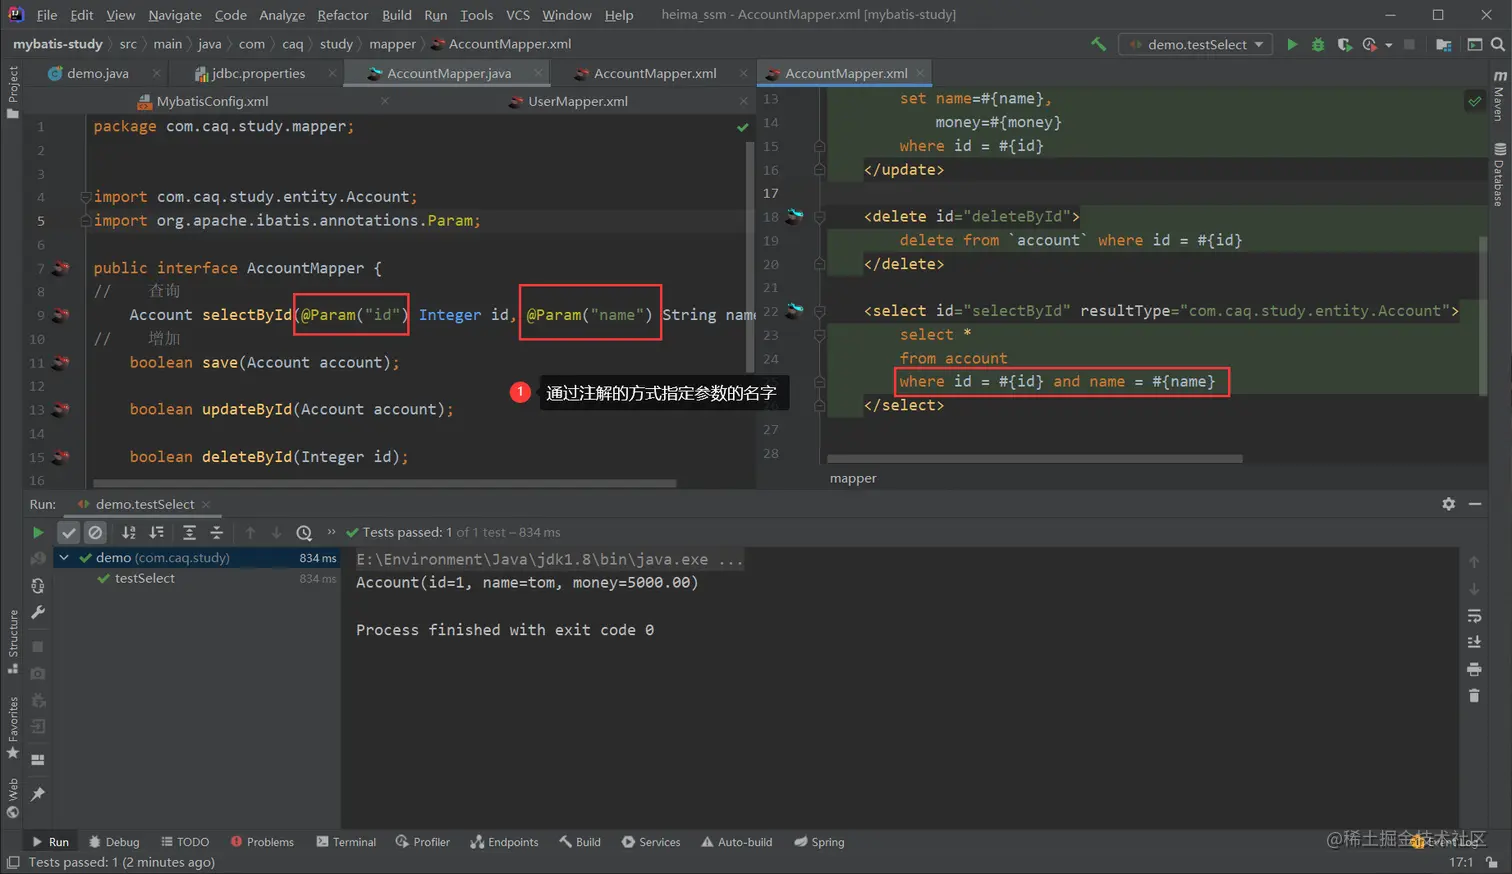
Task: Switch to demo.java editor tab
Action: (97, 73)
